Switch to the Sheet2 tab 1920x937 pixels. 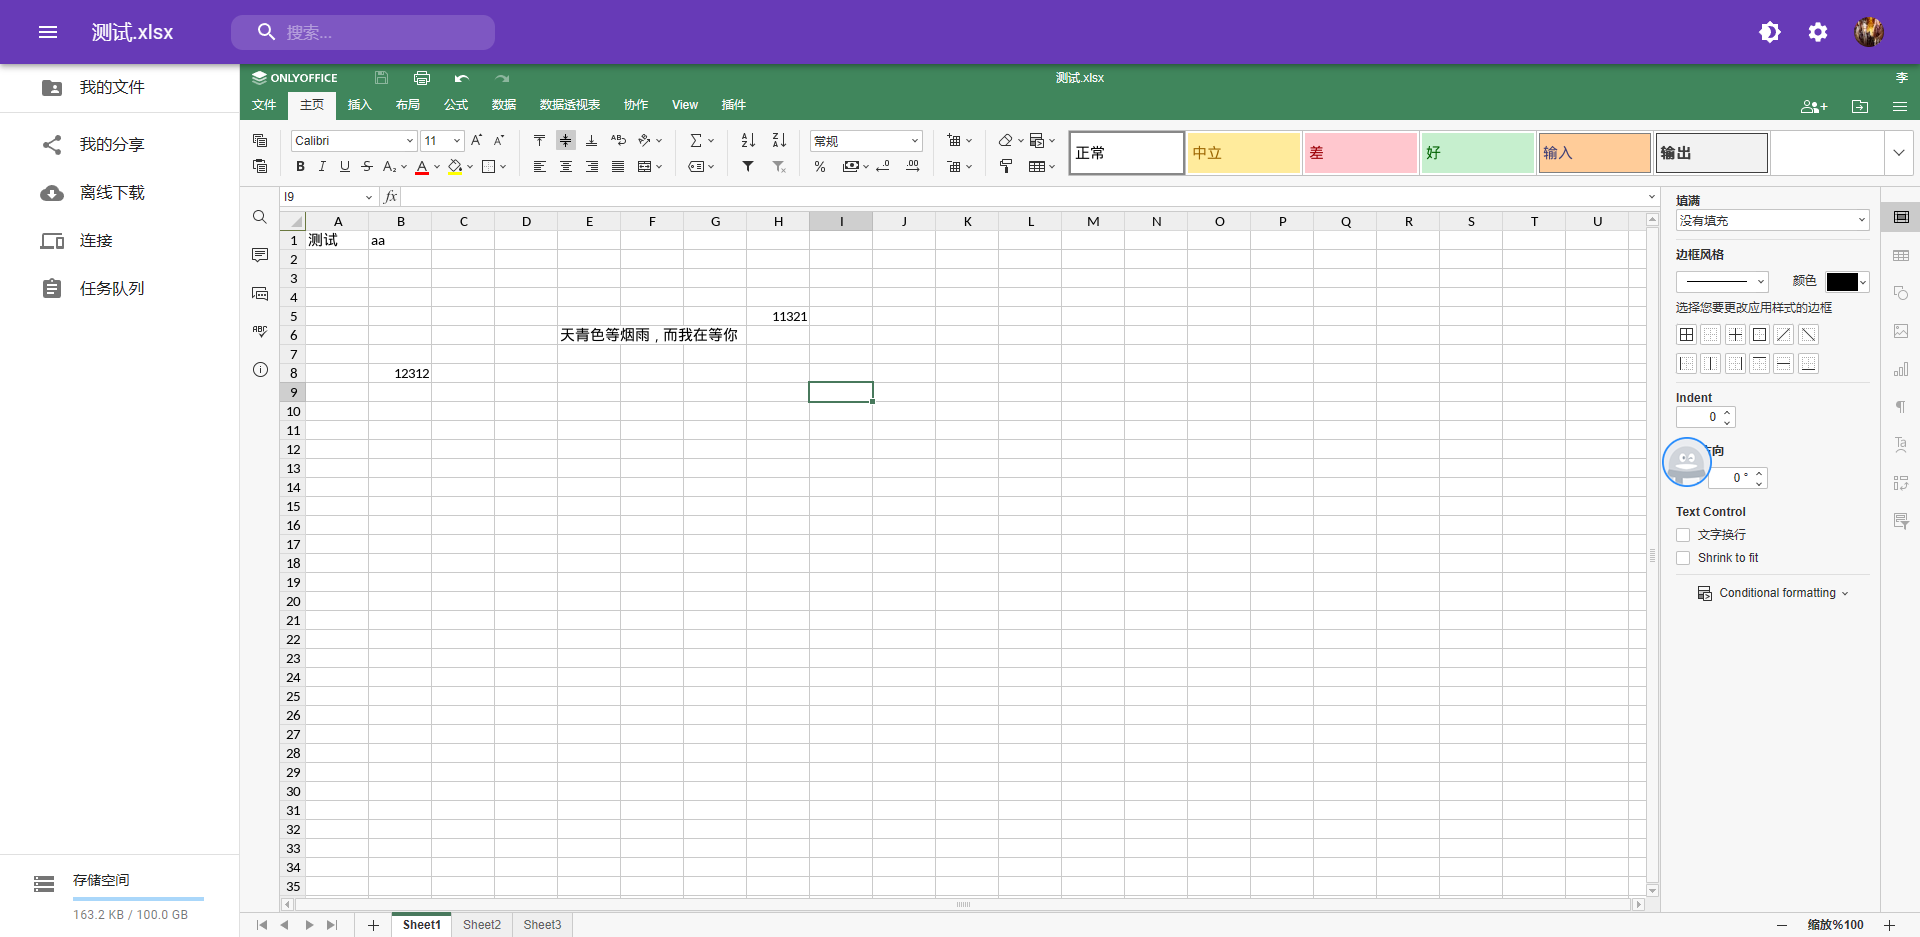tap(482, 925)
